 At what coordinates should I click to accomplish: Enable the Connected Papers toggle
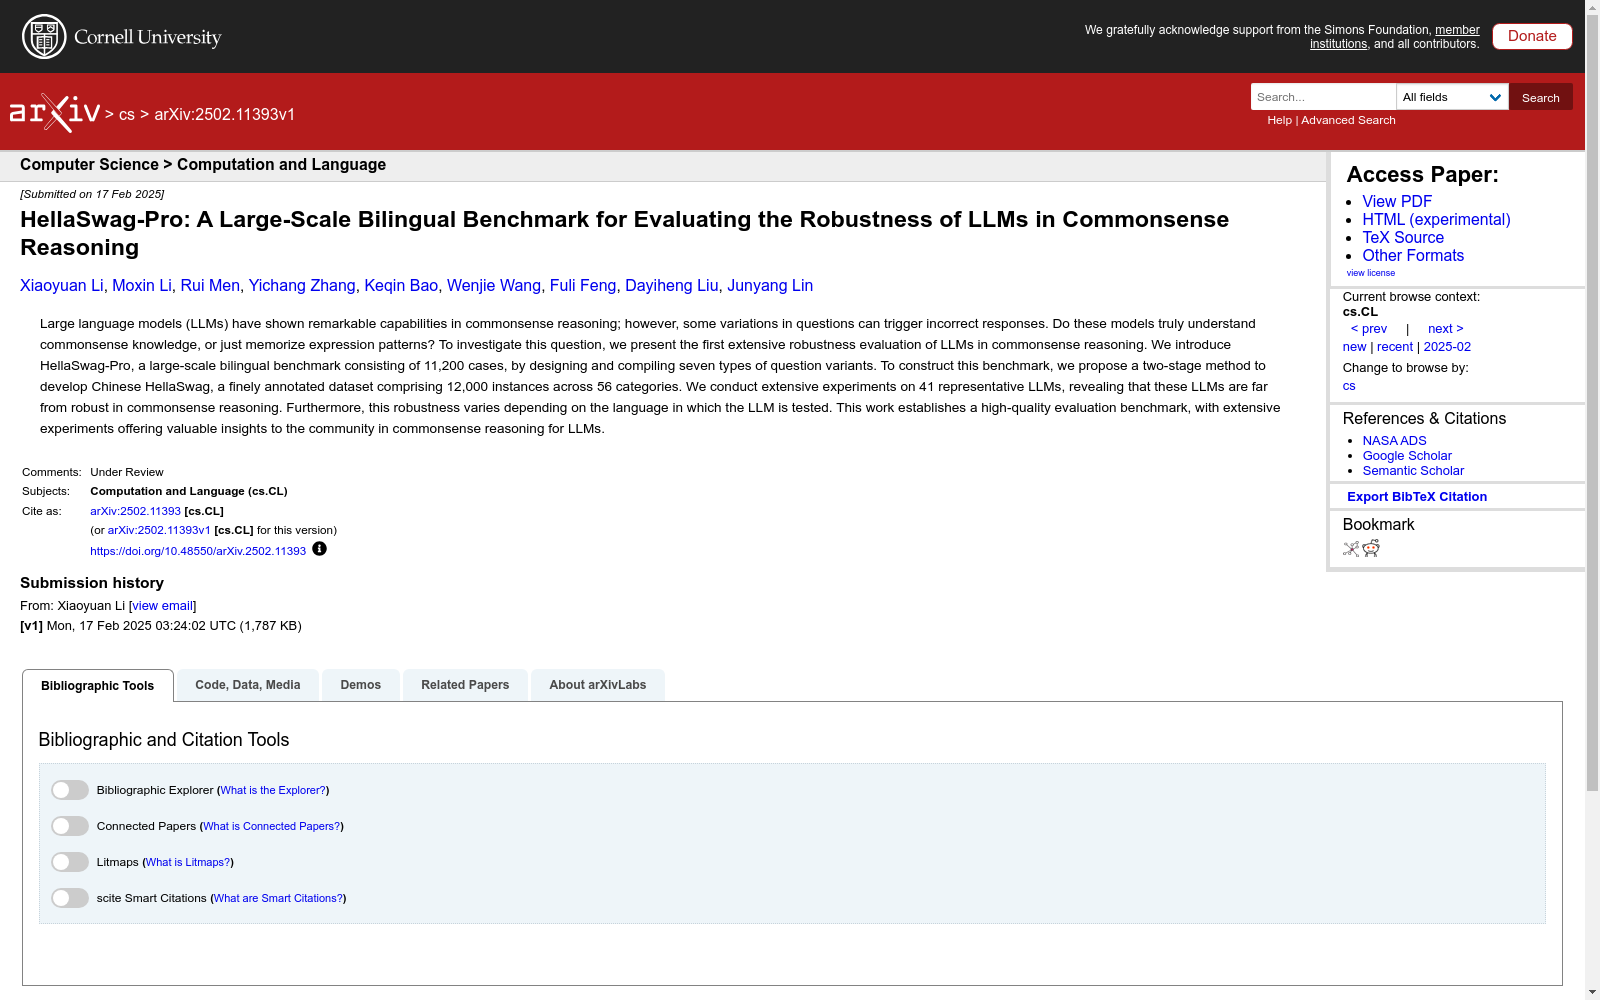point(70,826)
